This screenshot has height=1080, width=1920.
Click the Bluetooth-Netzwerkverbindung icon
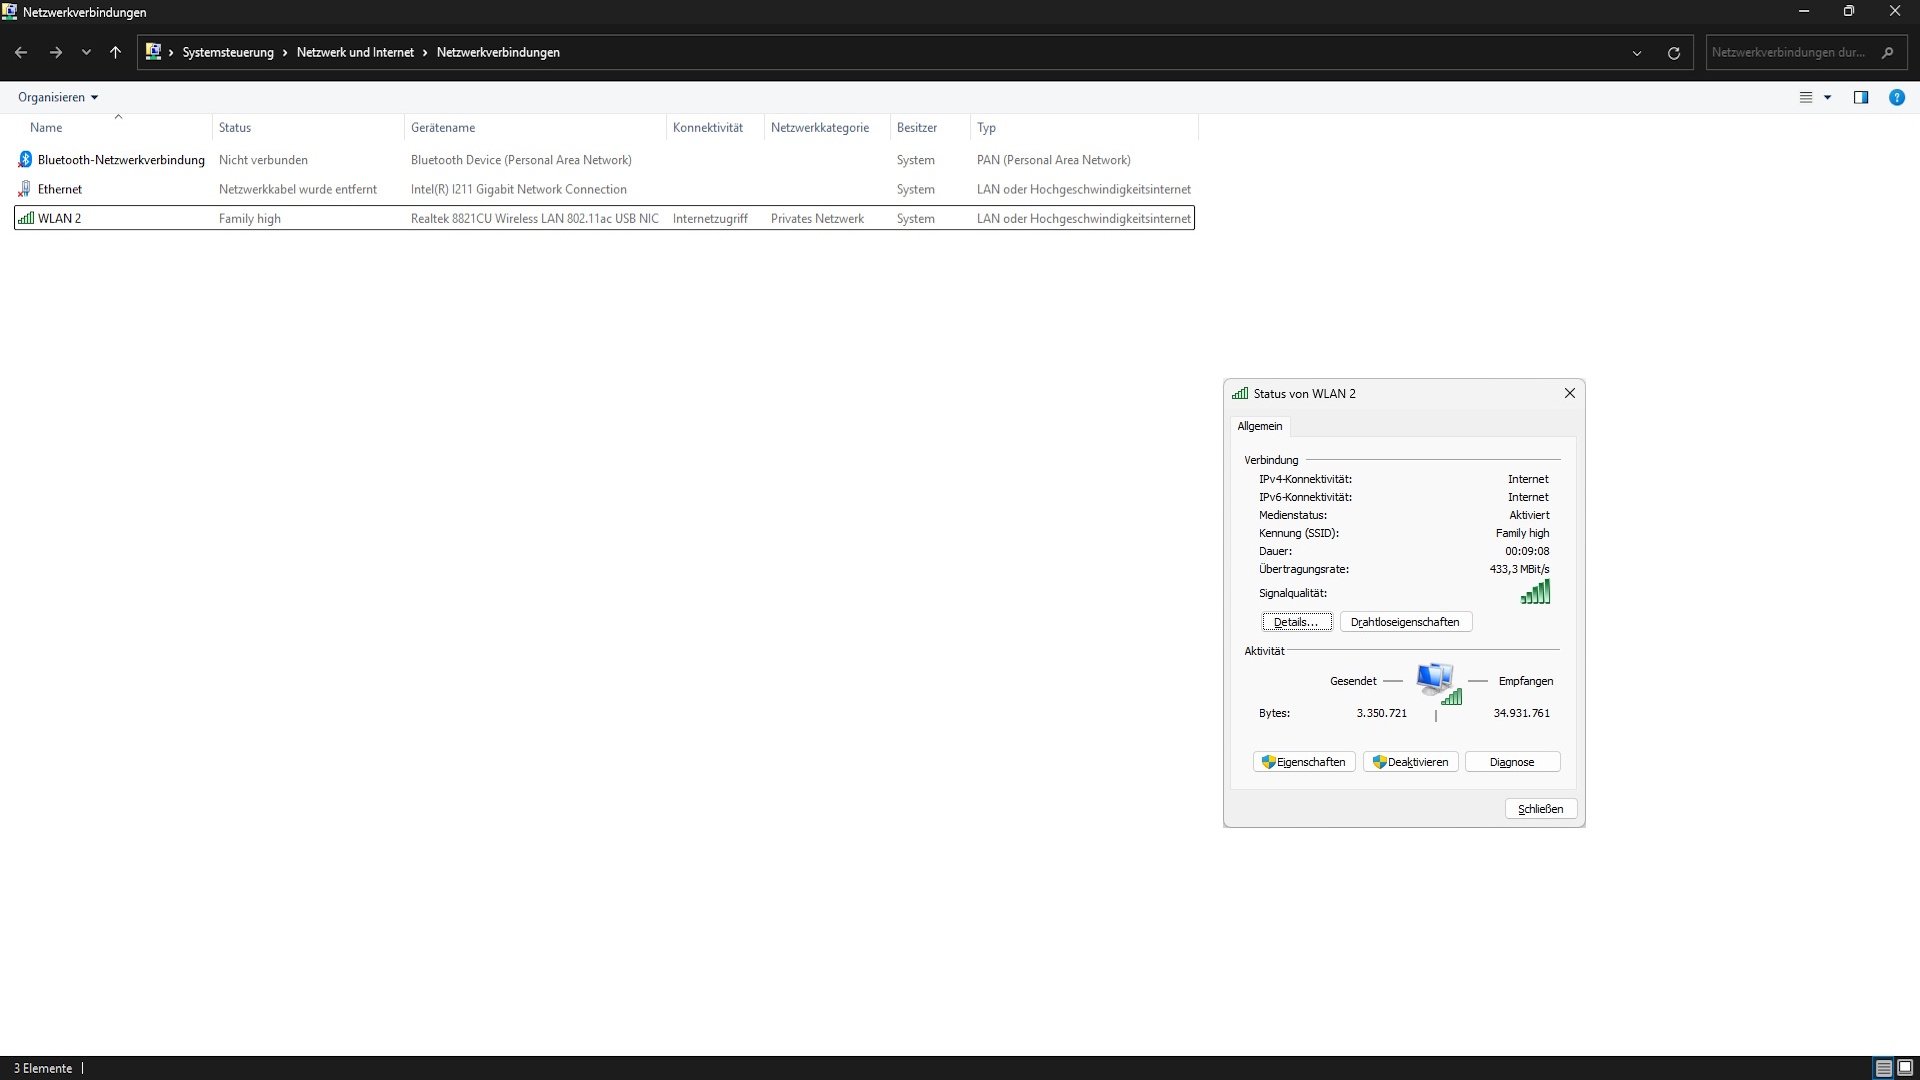pyautogui.click(x=25, y=160)
